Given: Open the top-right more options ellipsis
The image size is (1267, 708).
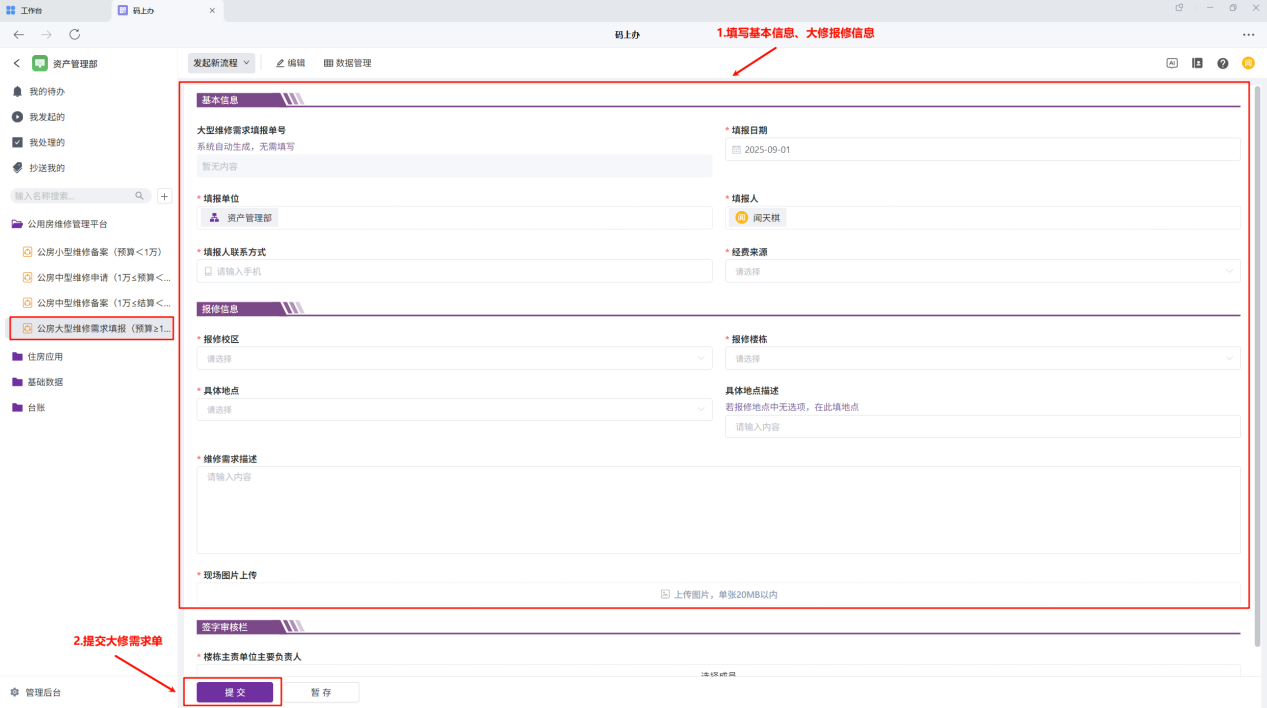Looking at the screenshot, I should pos(1248,34).
